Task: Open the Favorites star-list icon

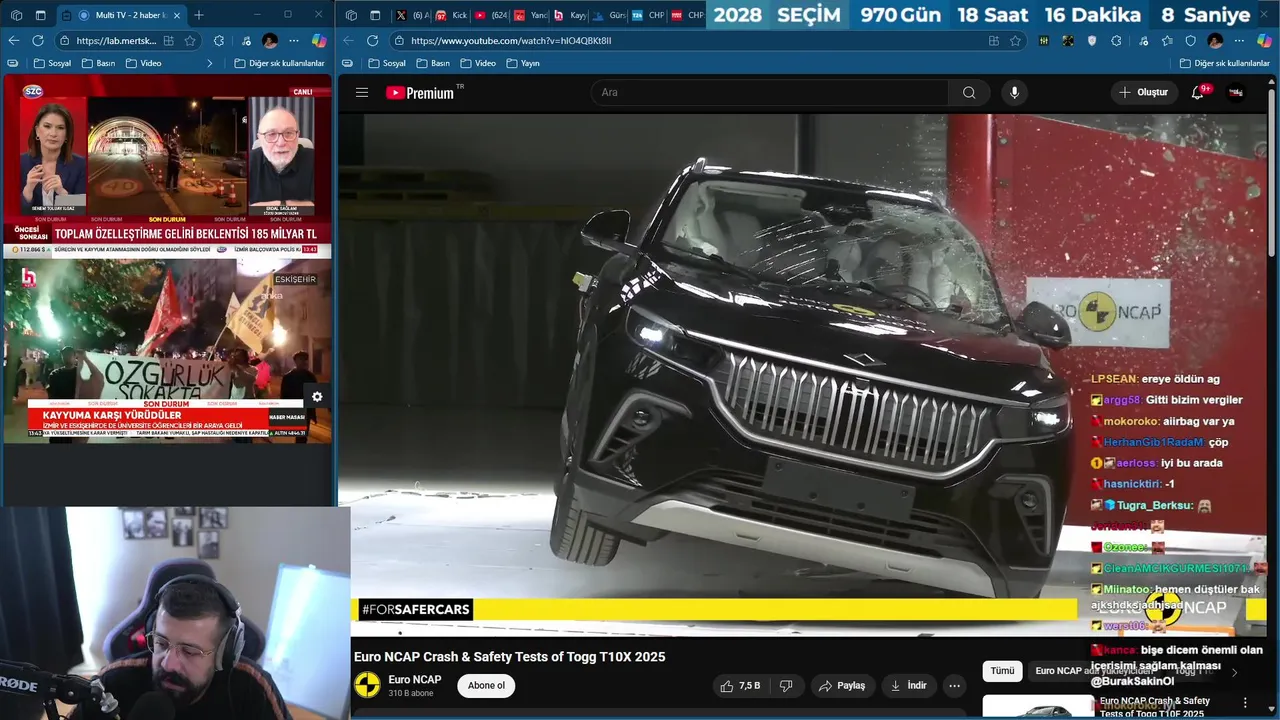Action: pyautogui.click(x=1166, y=41)
